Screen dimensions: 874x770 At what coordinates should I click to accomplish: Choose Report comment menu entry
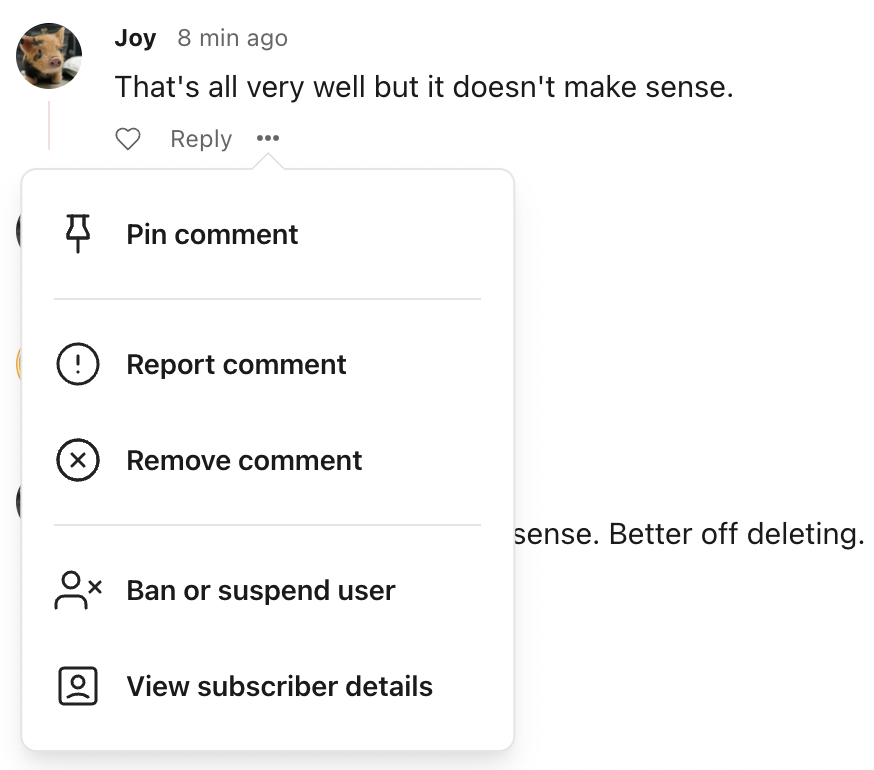point(268,365)
